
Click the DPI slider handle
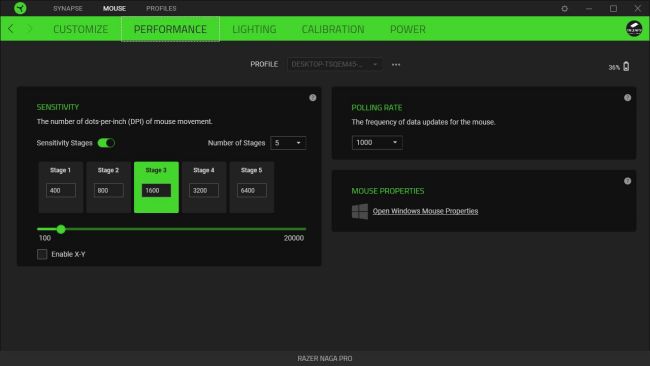click(x=61, y=229)
